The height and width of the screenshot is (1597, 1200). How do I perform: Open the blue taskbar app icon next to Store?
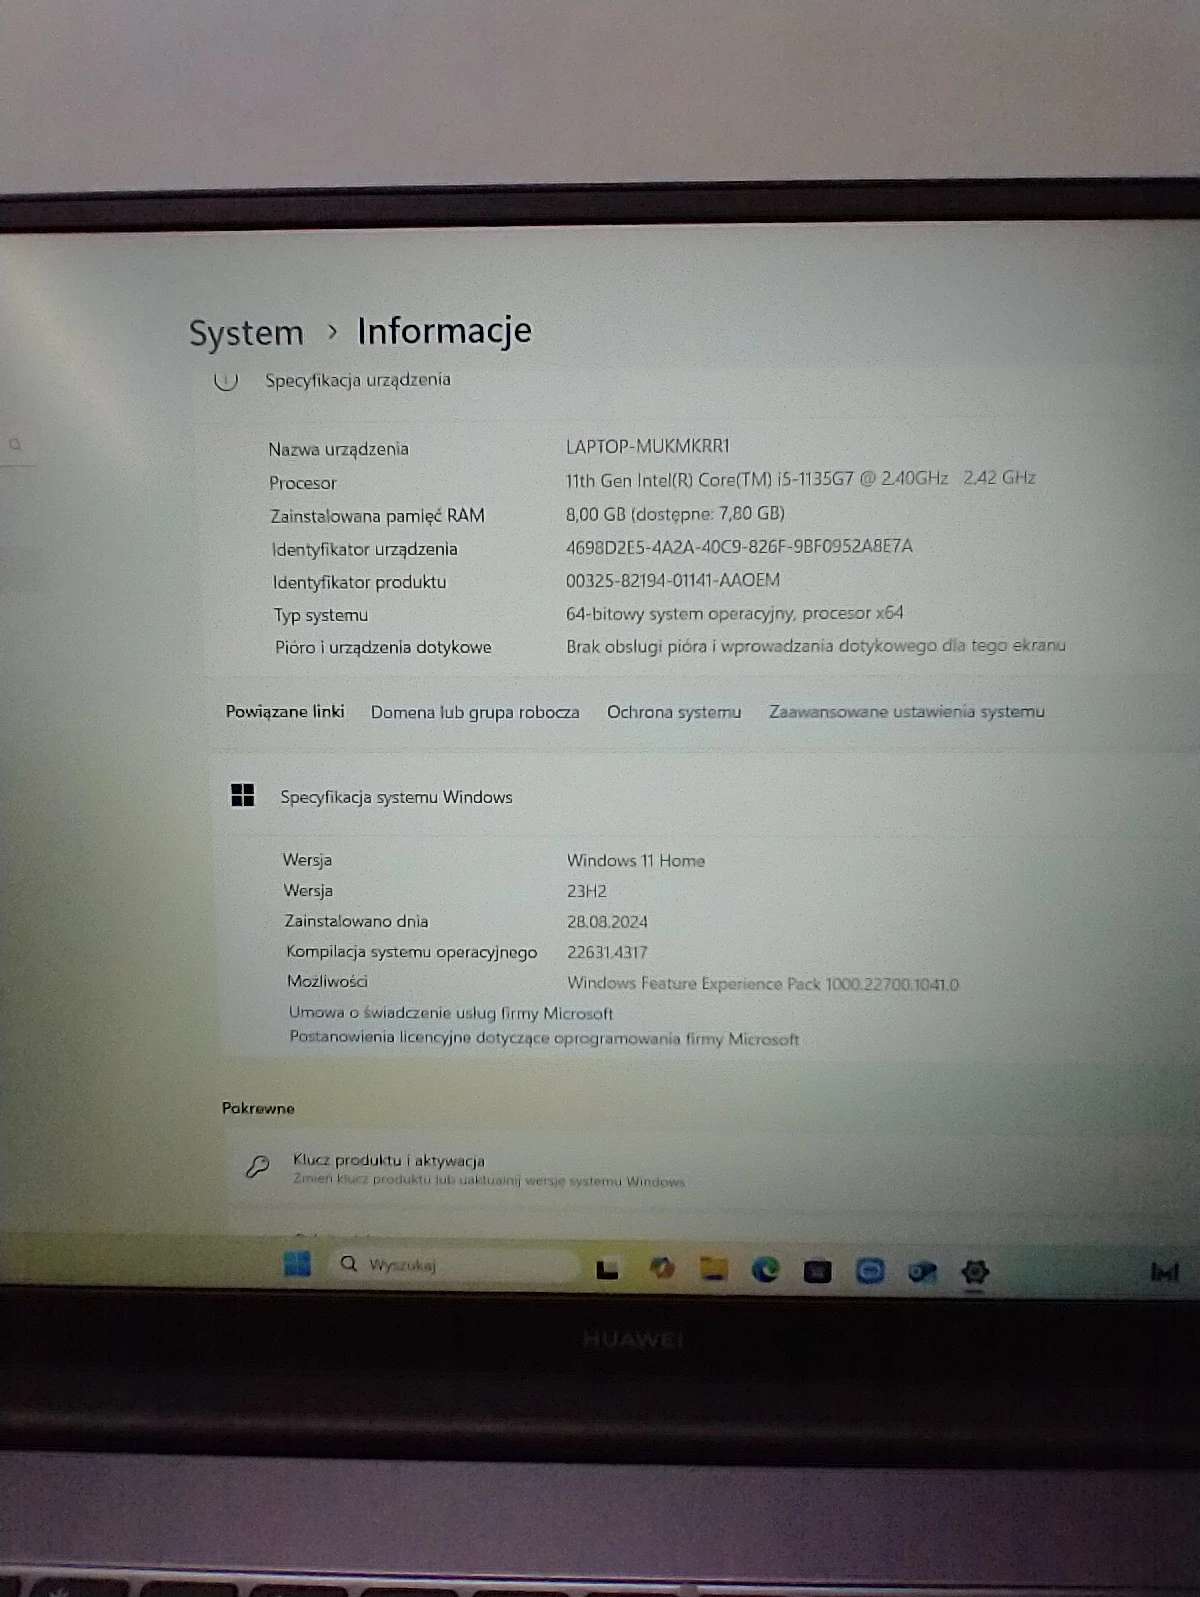tap(870, 1271)
